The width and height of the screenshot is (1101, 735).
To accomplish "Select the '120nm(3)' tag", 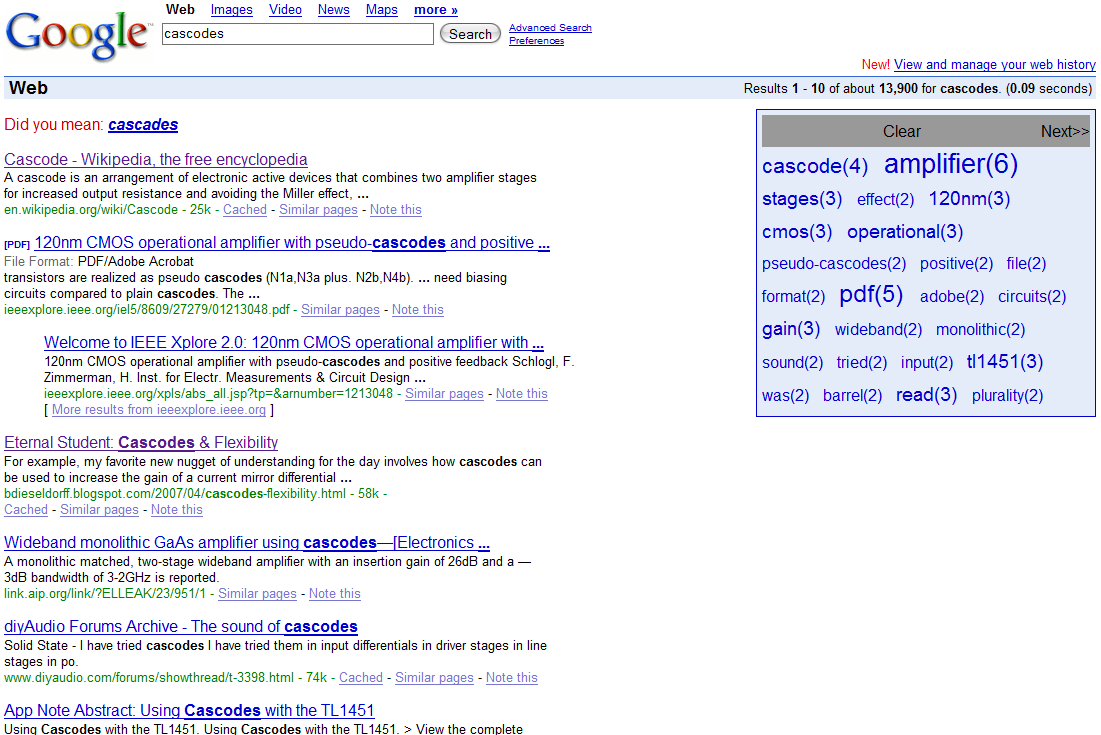I will click(x=970, y=199).
